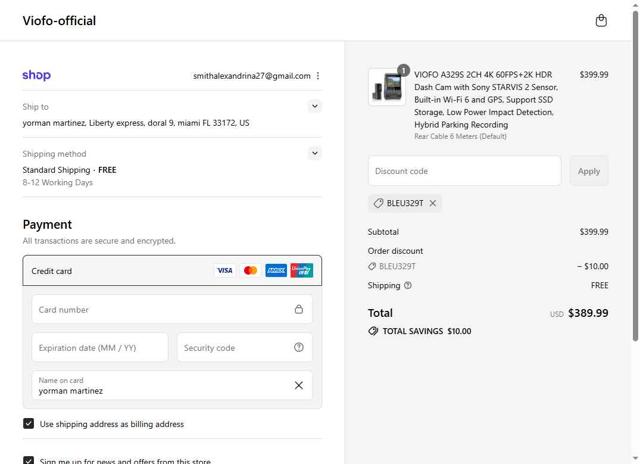This screenshot has width=640, height=464.
Task: Expand the Ship to address section
Action: 315,107
